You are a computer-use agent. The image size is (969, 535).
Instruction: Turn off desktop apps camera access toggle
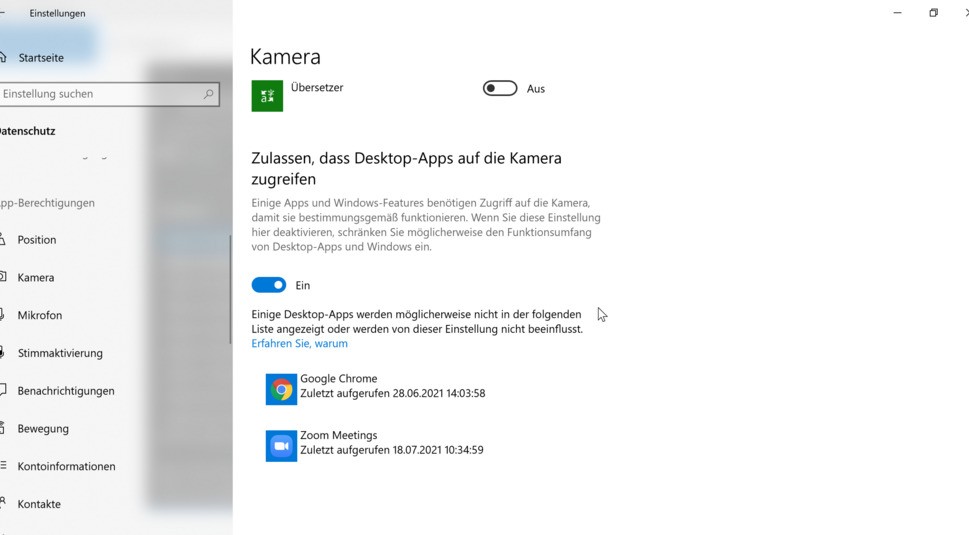(269, 285)
